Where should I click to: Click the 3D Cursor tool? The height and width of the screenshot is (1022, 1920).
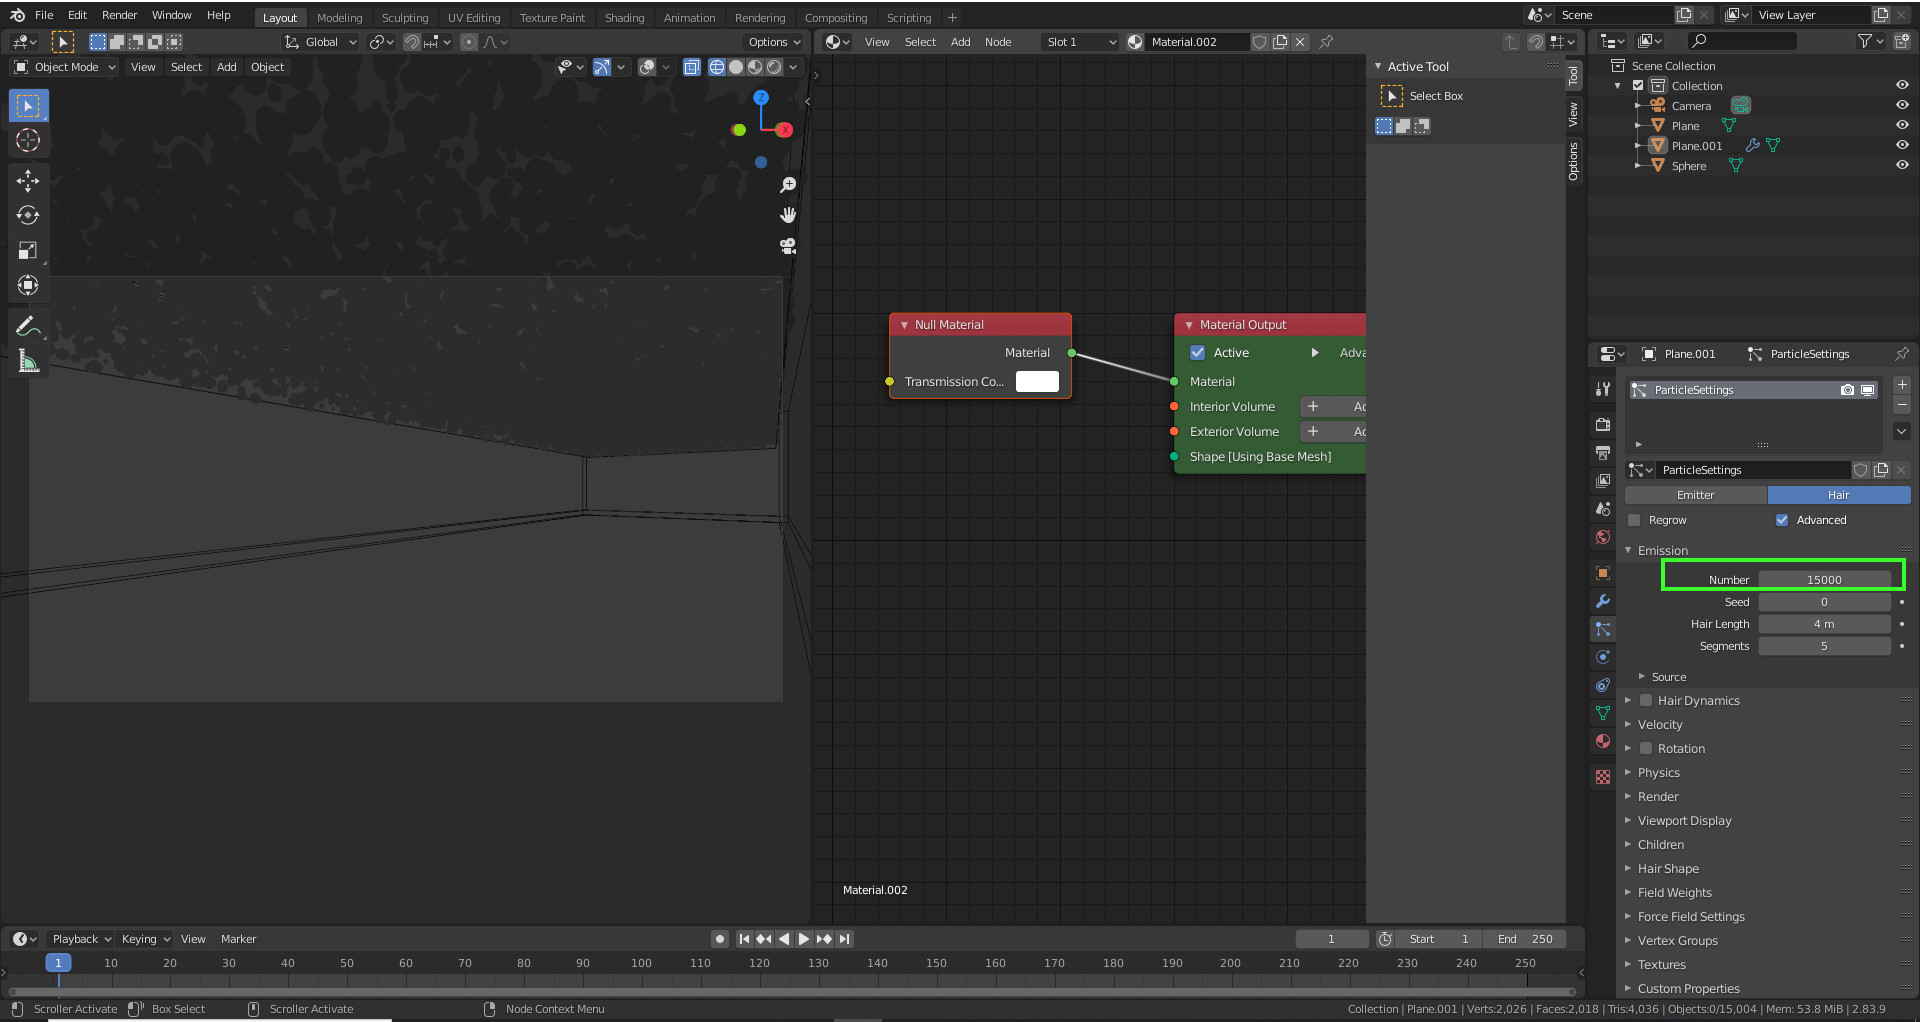(28, 140)
